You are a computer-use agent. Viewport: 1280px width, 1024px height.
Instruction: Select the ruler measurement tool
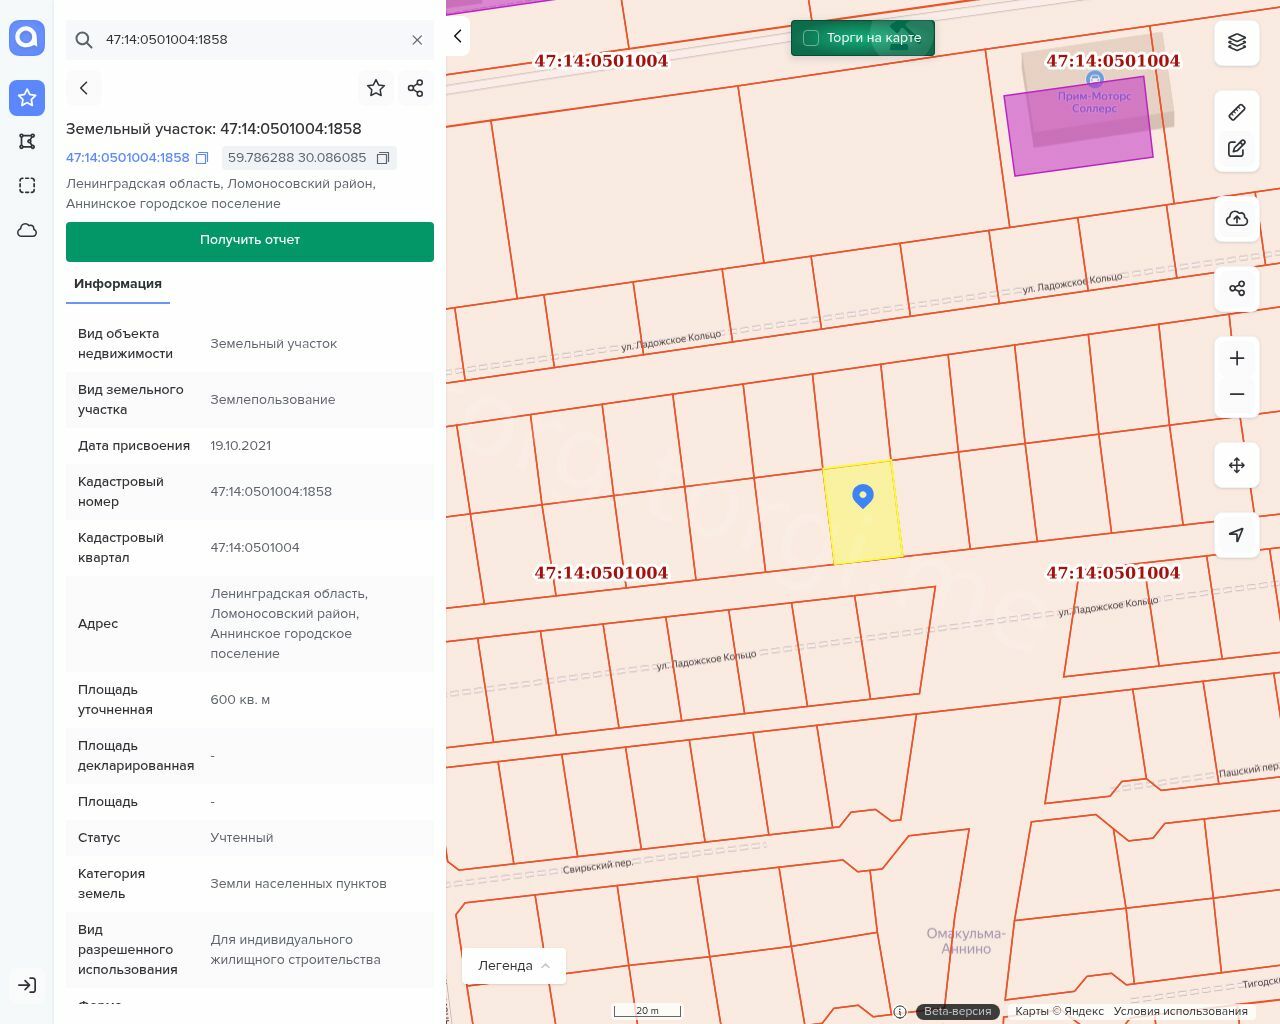(x=1237, y=112)
